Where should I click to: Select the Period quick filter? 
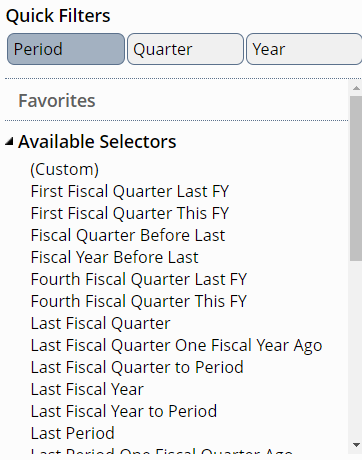tap(66, 49)
